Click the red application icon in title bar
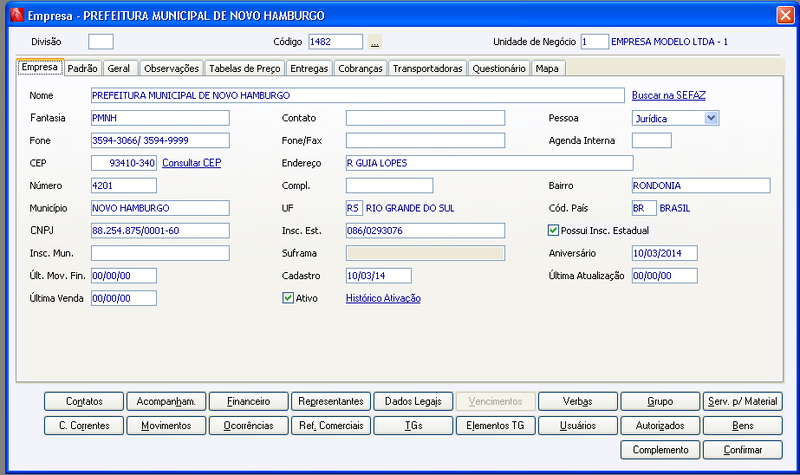 [x=17, y=15]
